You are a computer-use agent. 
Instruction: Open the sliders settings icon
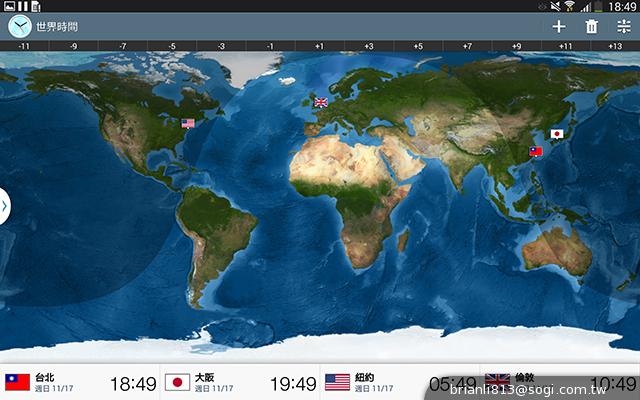coord(622,27)
